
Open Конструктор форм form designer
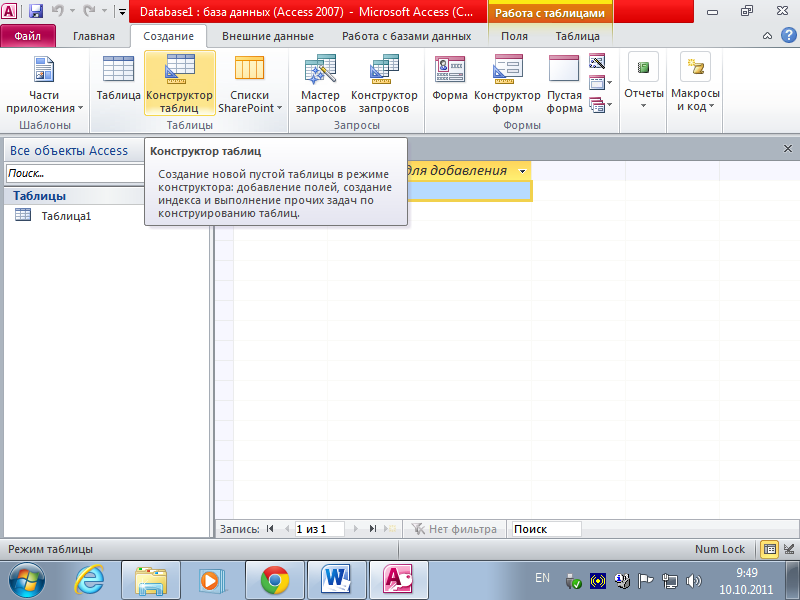click(x=507, y=84)
